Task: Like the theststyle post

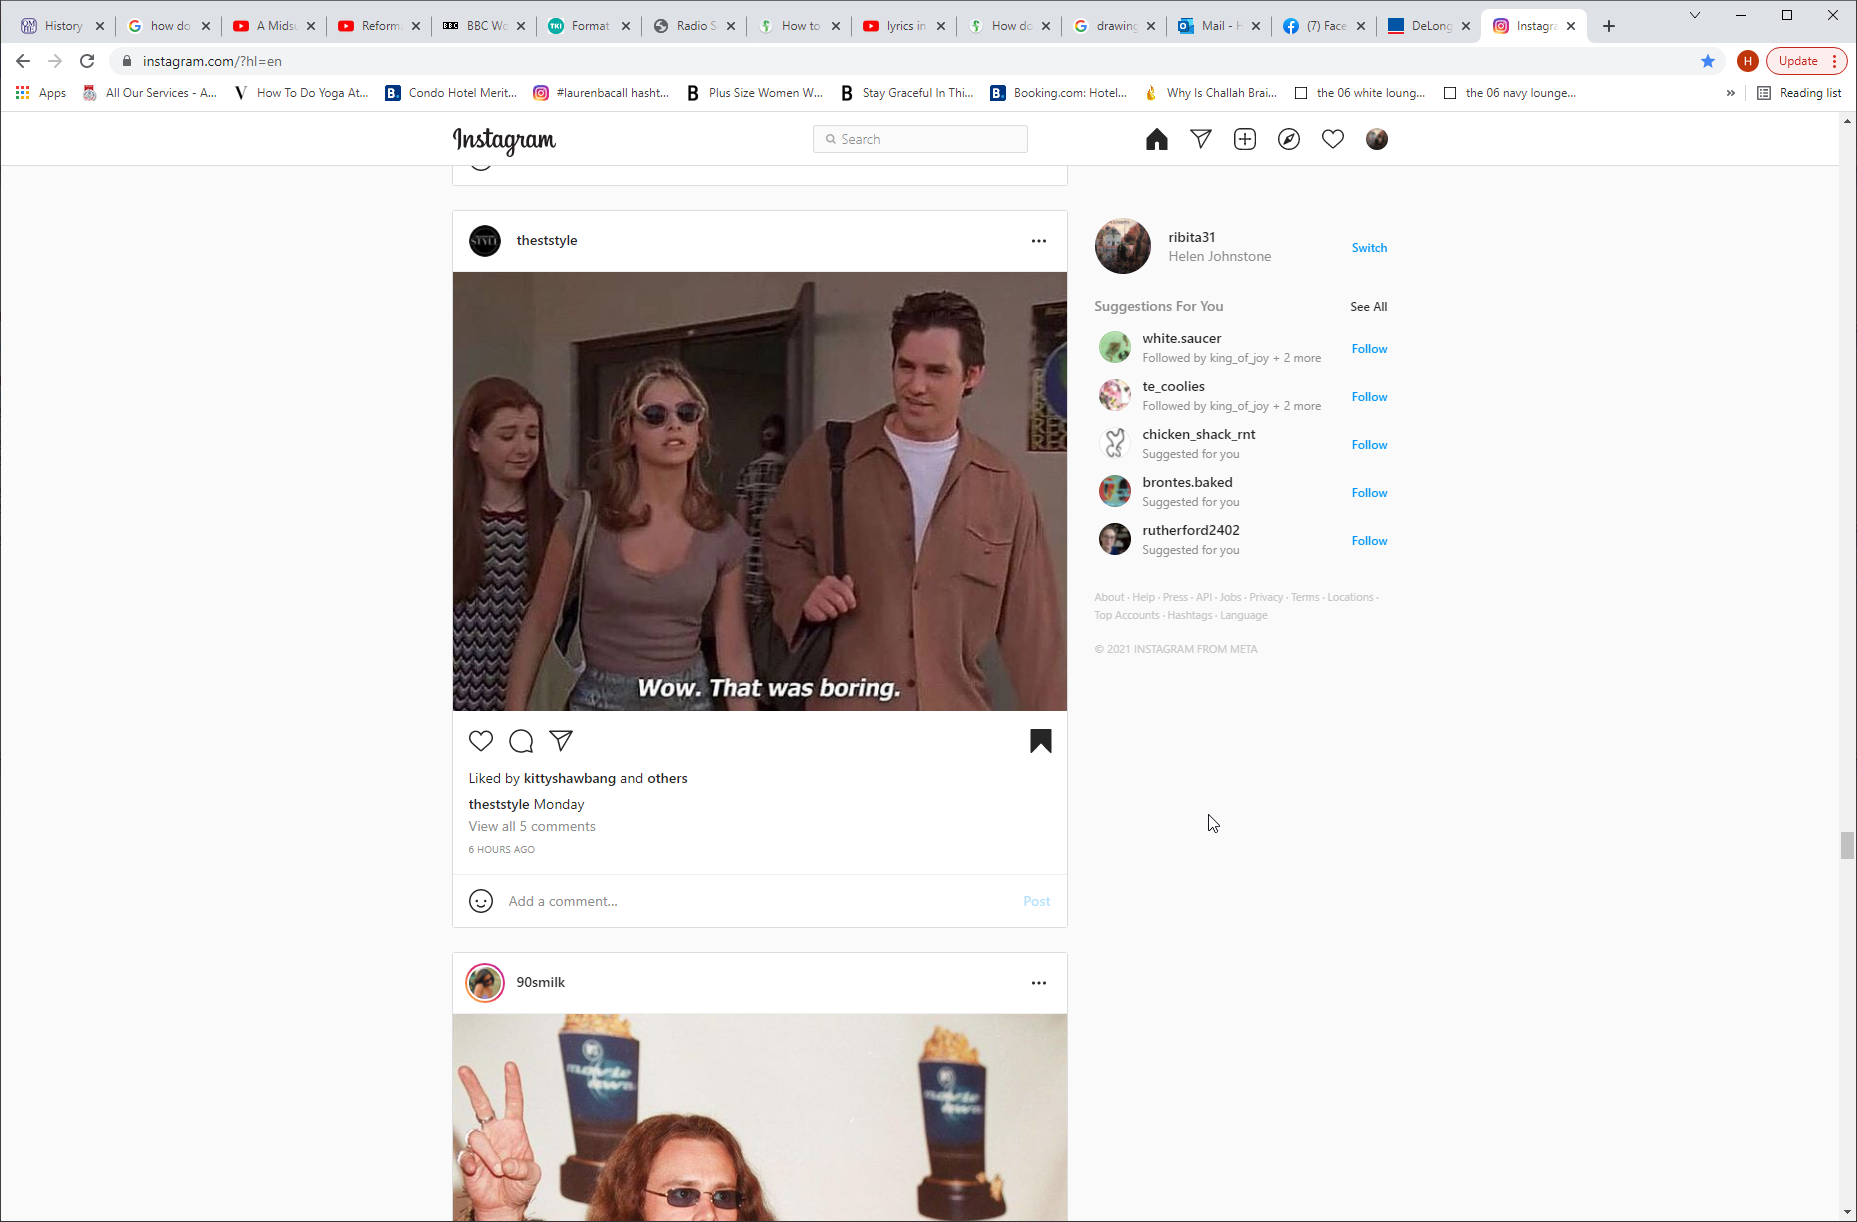Action: click(x=481, y=741)
